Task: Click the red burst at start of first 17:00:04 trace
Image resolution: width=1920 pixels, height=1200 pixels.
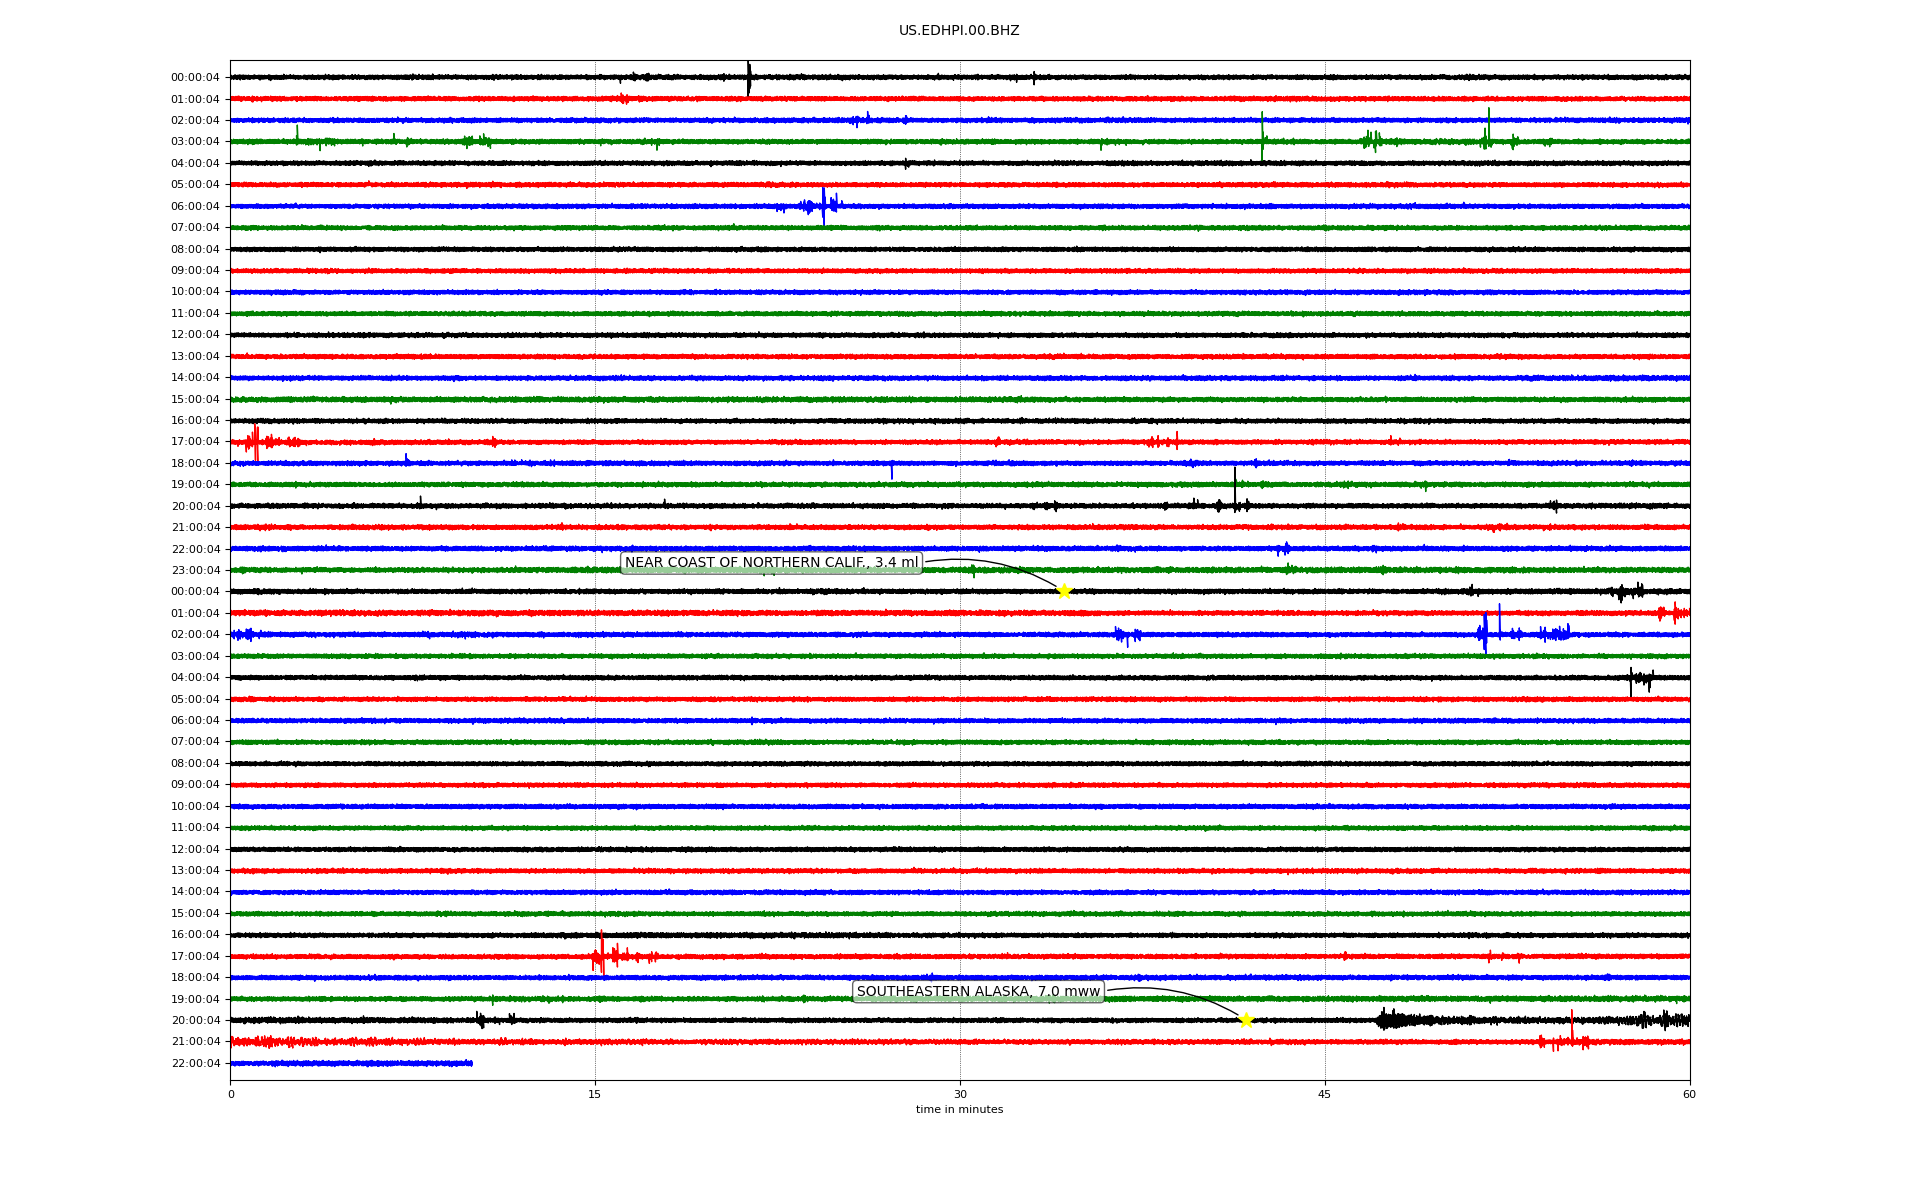Action: (x=255, y=441)
